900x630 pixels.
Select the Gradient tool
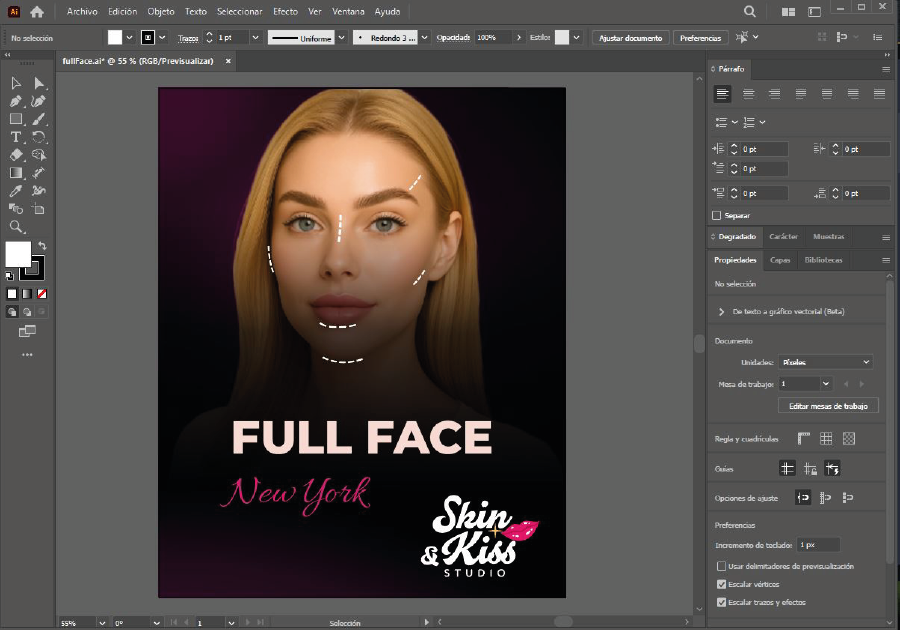[16, 173]
